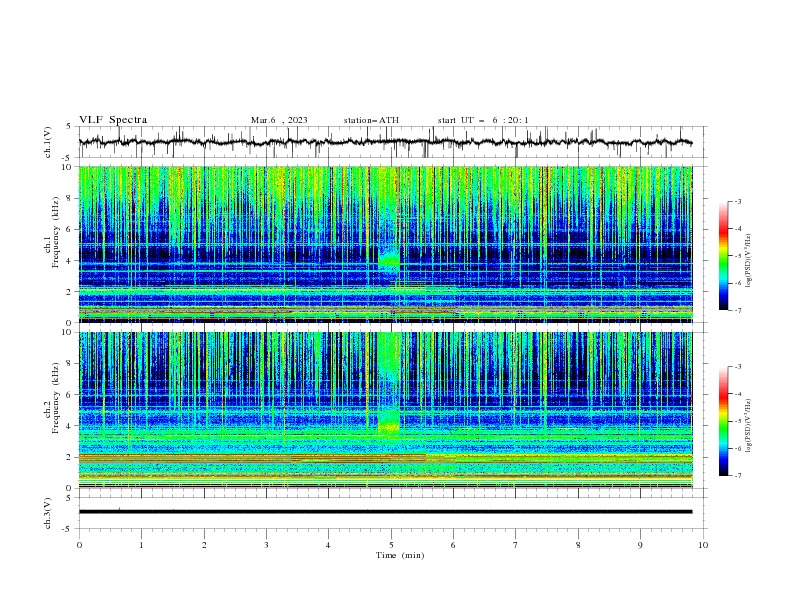Click ch.1 spectrogram frequency tick "8"
The height and width of the screenshot is (612, 792).
71,198
